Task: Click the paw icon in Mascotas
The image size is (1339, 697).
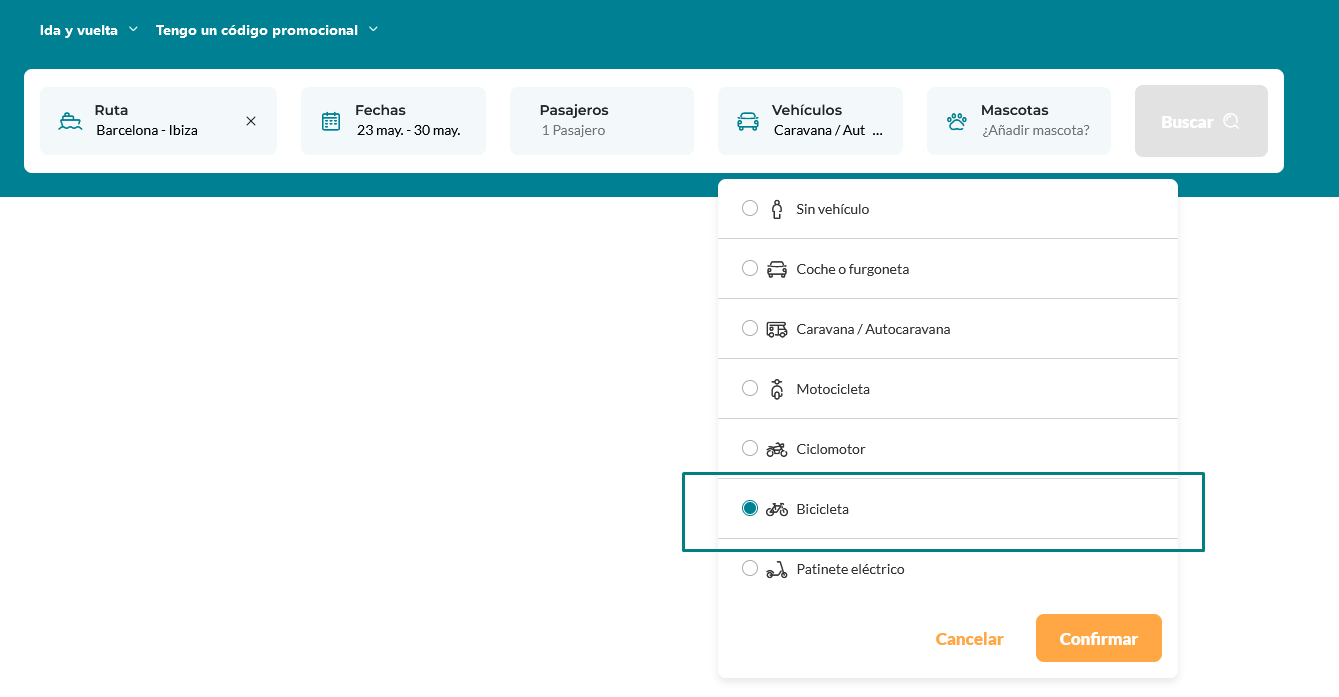Action: coord(957,121)
